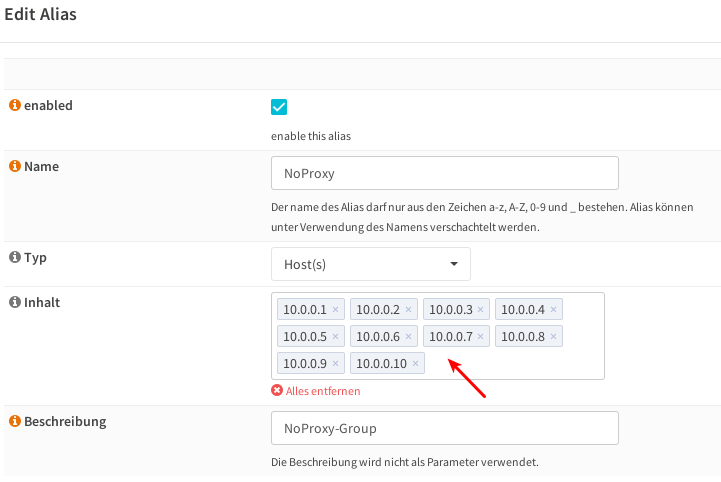Click the info icon next to enabled
This screenshot has height=482, width=721.
[x=15, y=105]
